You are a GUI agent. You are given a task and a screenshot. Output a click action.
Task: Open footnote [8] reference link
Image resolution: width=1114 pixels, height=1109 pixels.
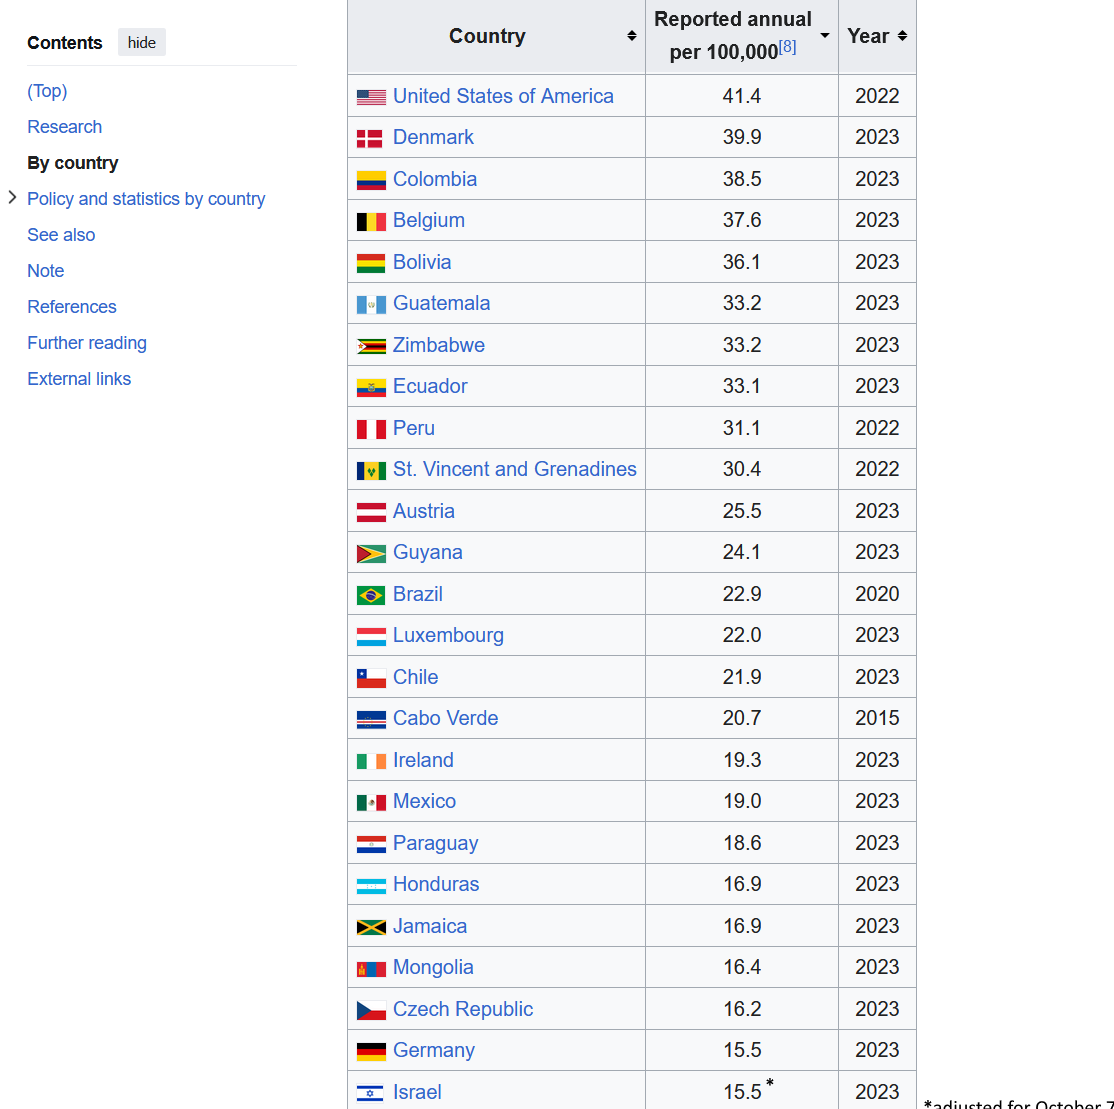tap(787, 48)
